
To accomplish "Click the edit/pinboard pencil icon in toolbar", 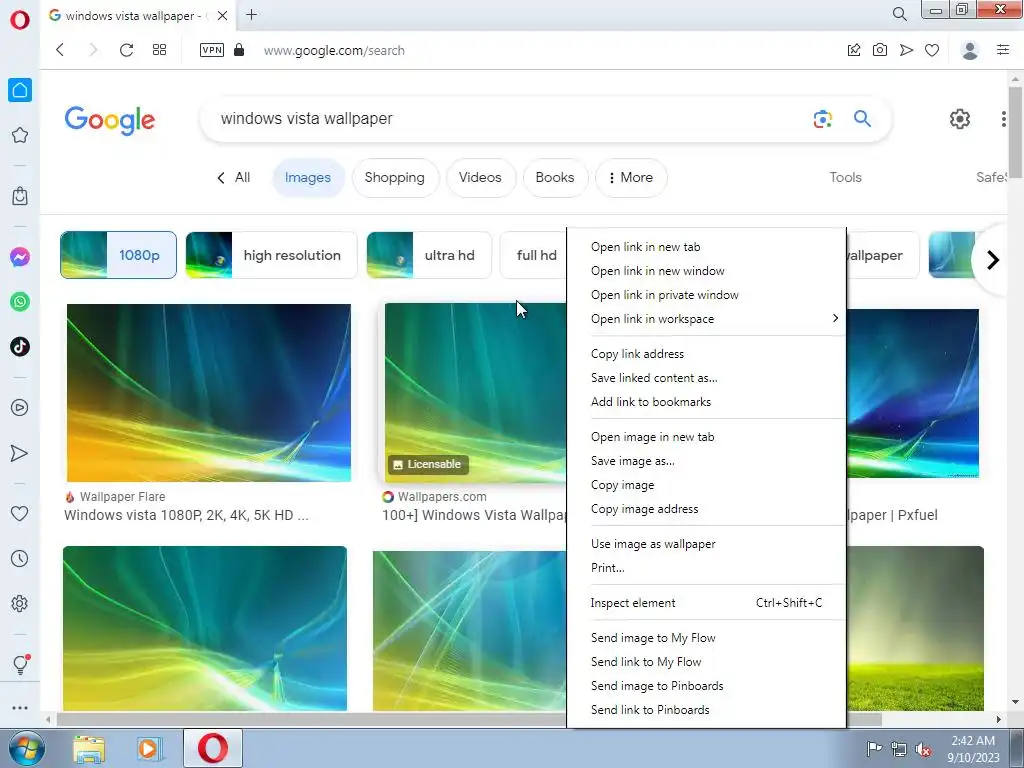I will coord(854,50).
